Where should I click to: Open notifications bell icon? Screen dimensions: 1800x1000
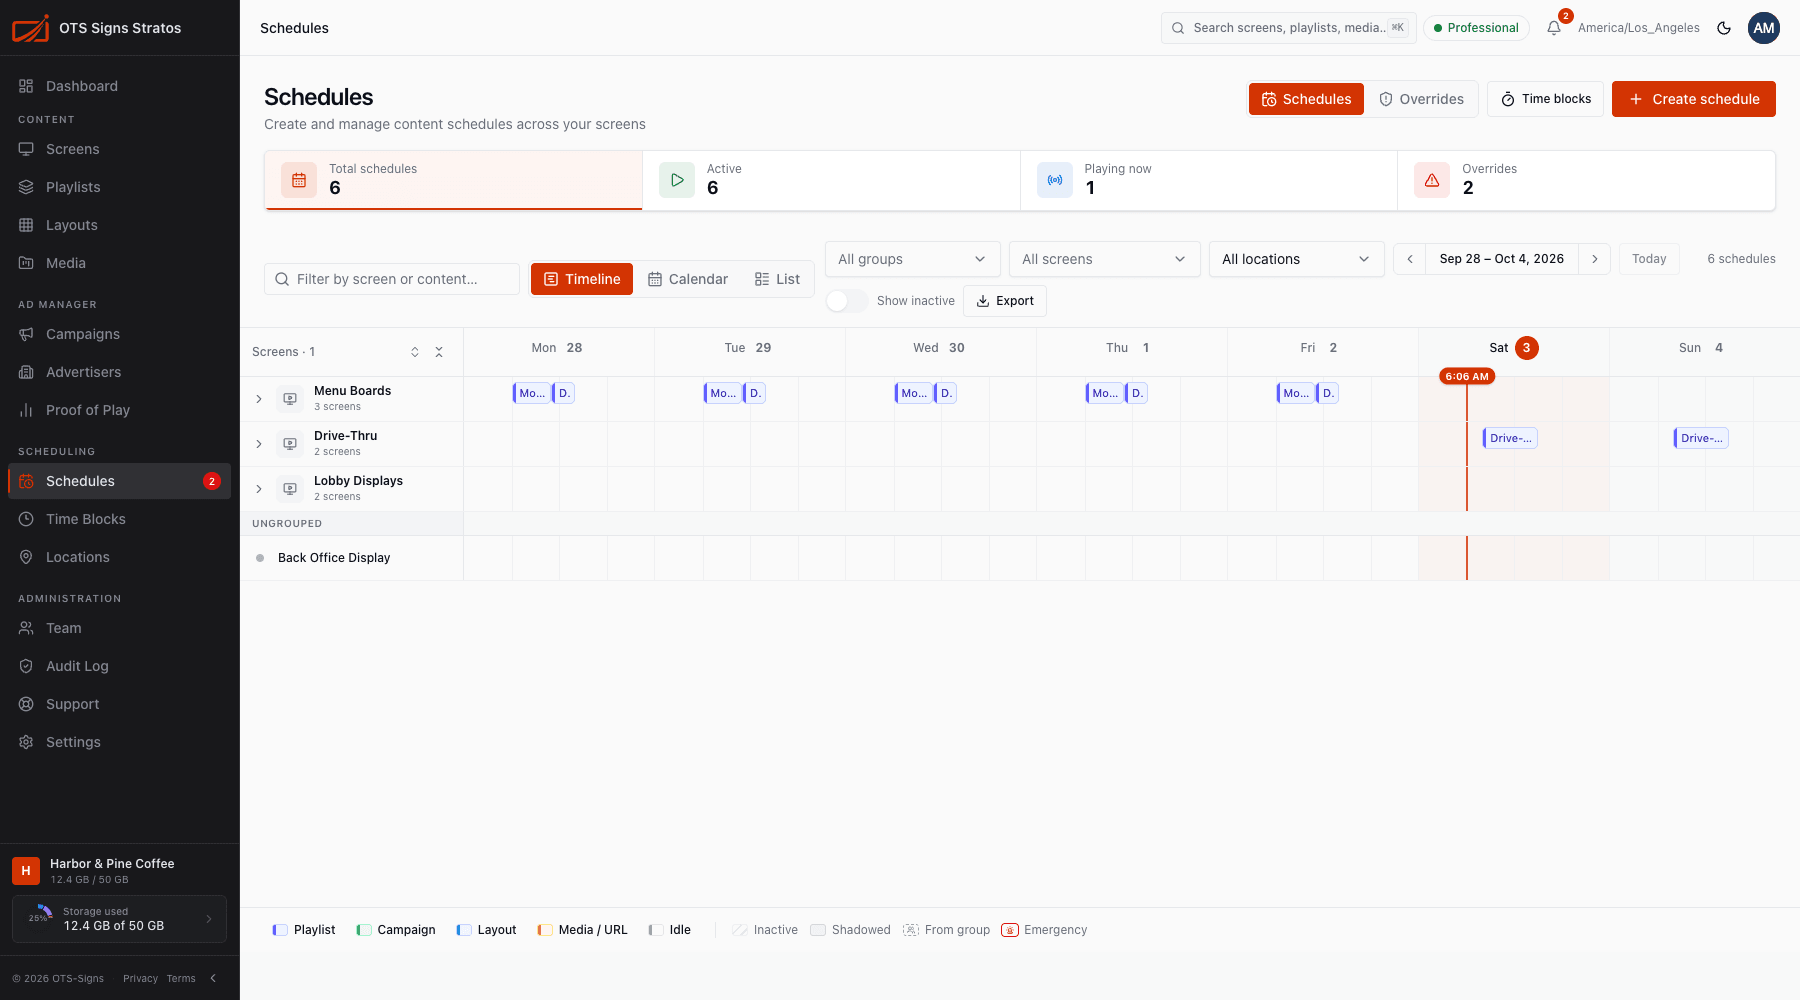(x=1554, y=28)
